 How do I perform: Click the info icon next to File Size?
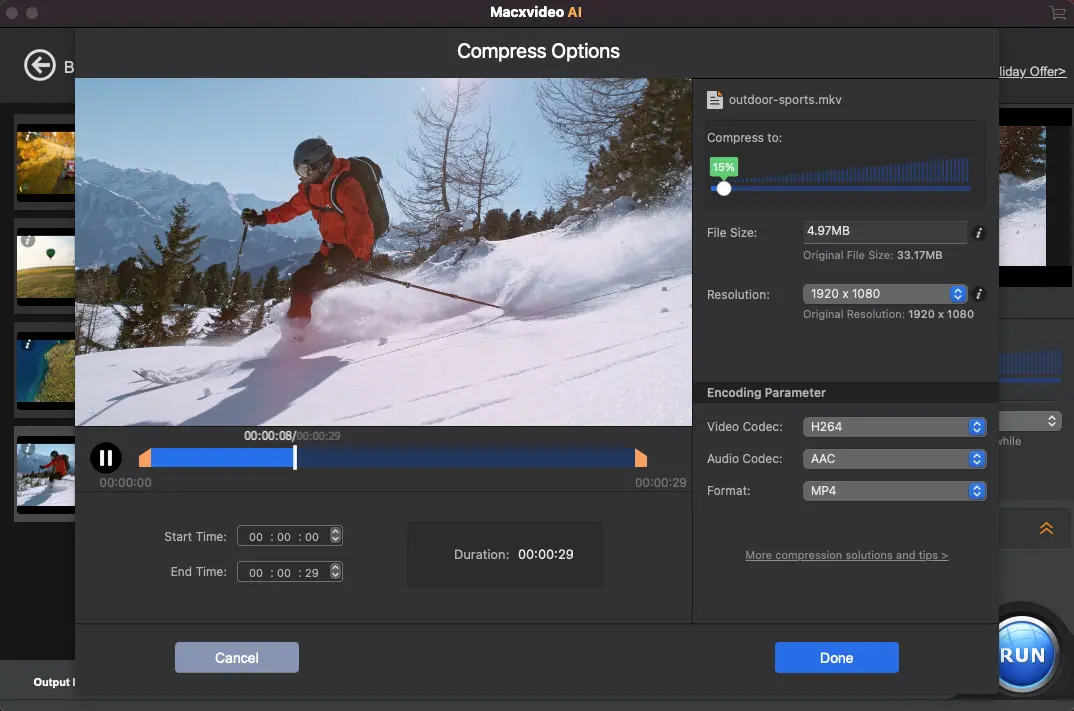979,233
